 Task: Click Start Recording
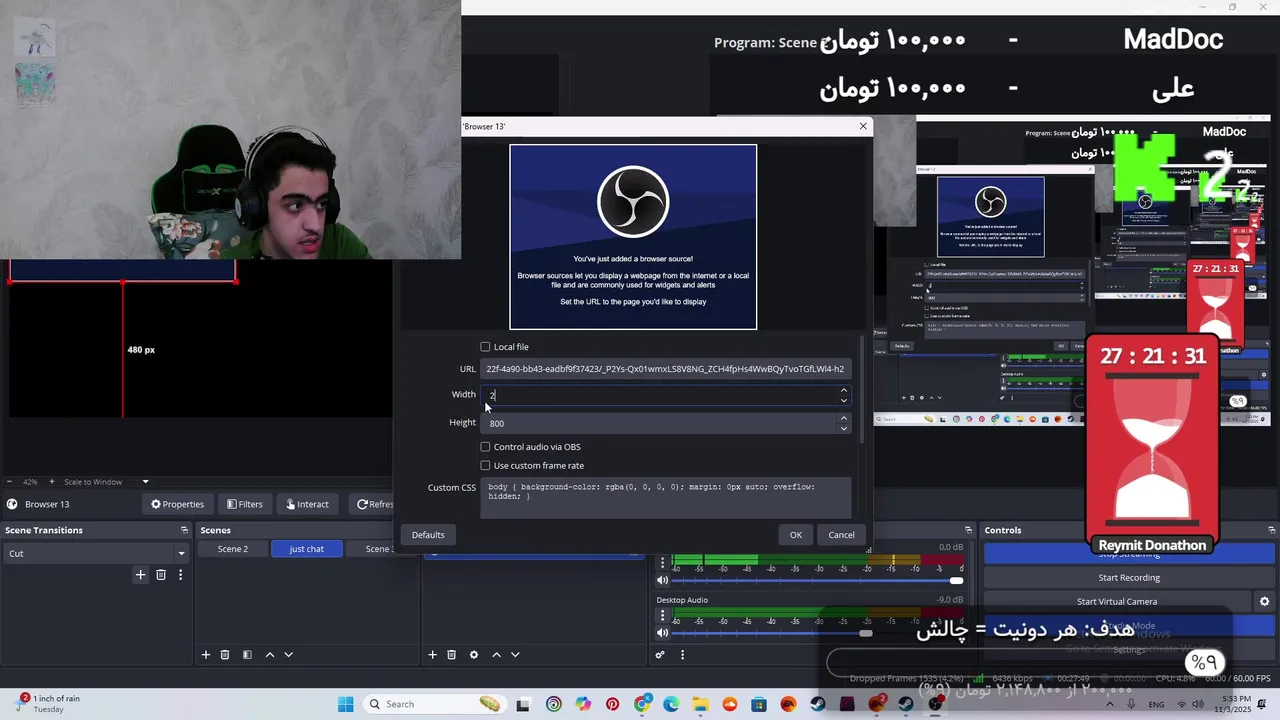point(1129,578)
